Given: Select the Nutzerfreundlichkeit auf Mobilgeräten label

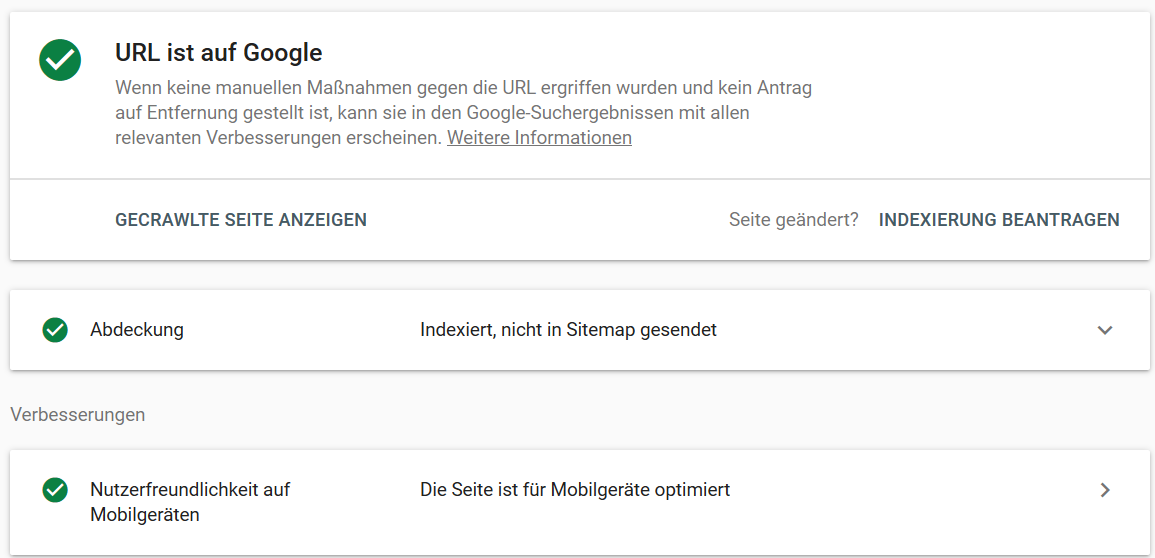Looking at the screenshot, I should point(190,502).
